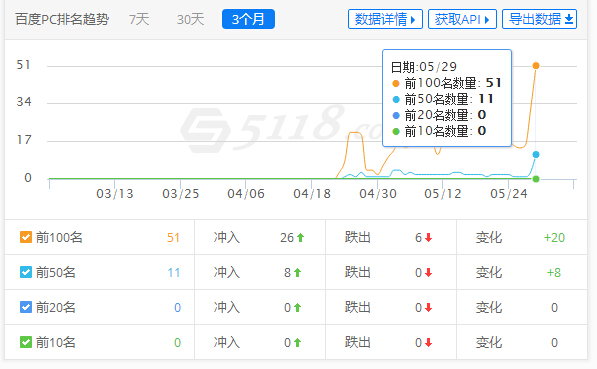This screenshot has height=369, width=597.
Task: Click the green up arrow in 前10名 row
Action: pos(298,343)
